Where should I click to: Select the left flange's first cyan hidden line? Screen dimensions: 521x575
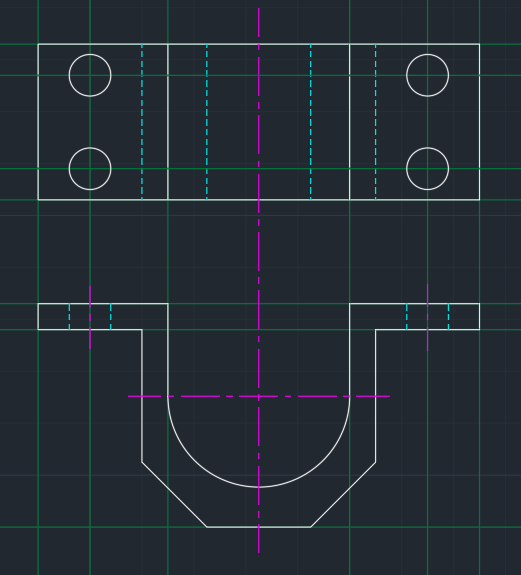point(69,316)
